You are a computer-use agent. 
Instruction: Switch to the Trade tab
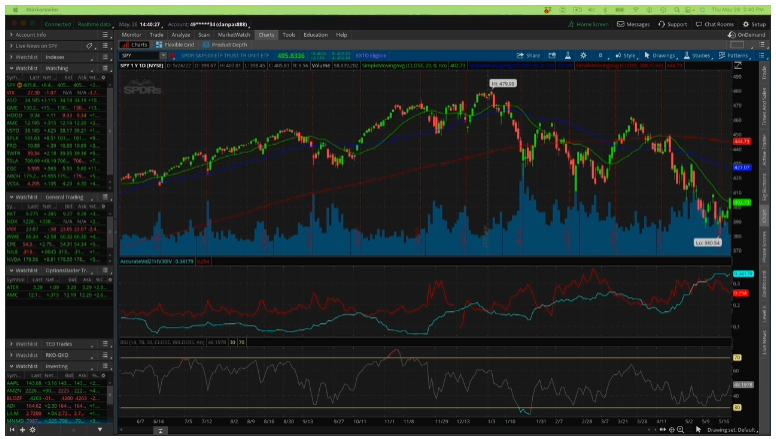tap(156, 35)
